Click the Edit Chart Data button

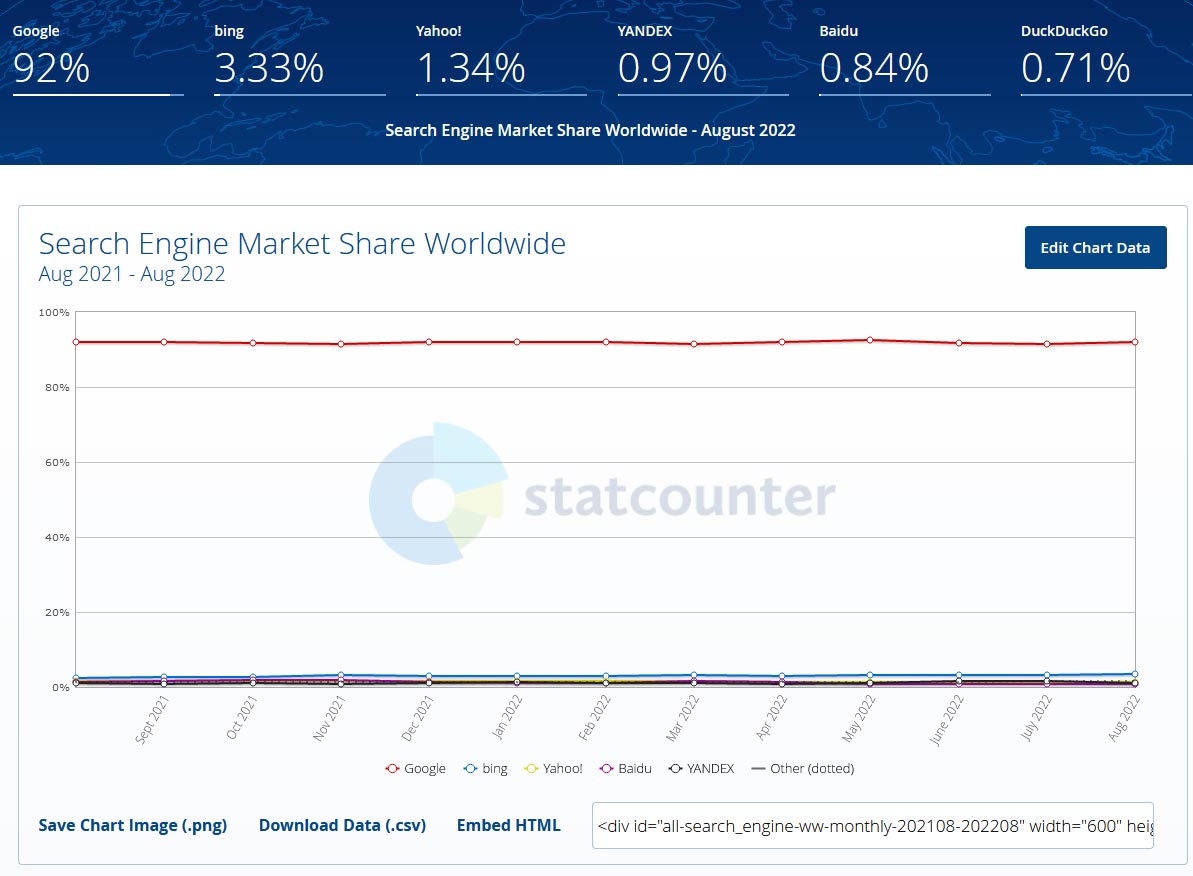click(x=1095, y=247)
